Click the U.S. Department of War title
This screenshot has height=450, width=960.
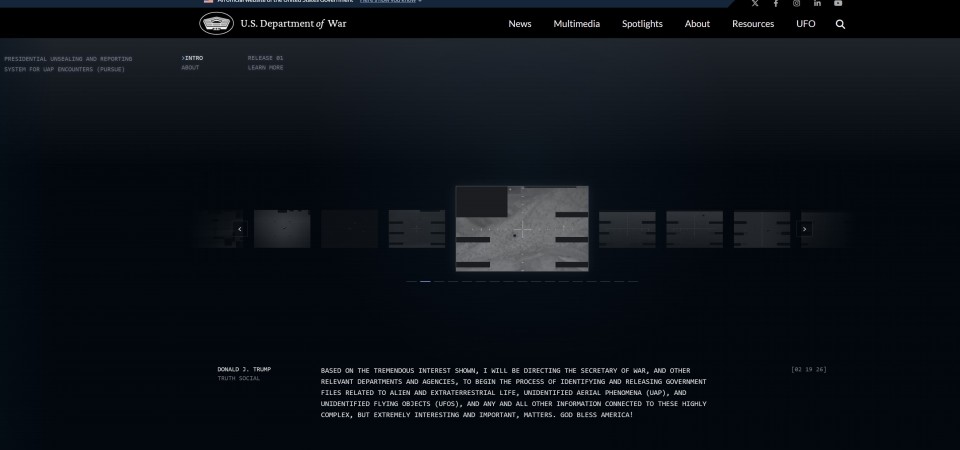click(x=293, y=24)
